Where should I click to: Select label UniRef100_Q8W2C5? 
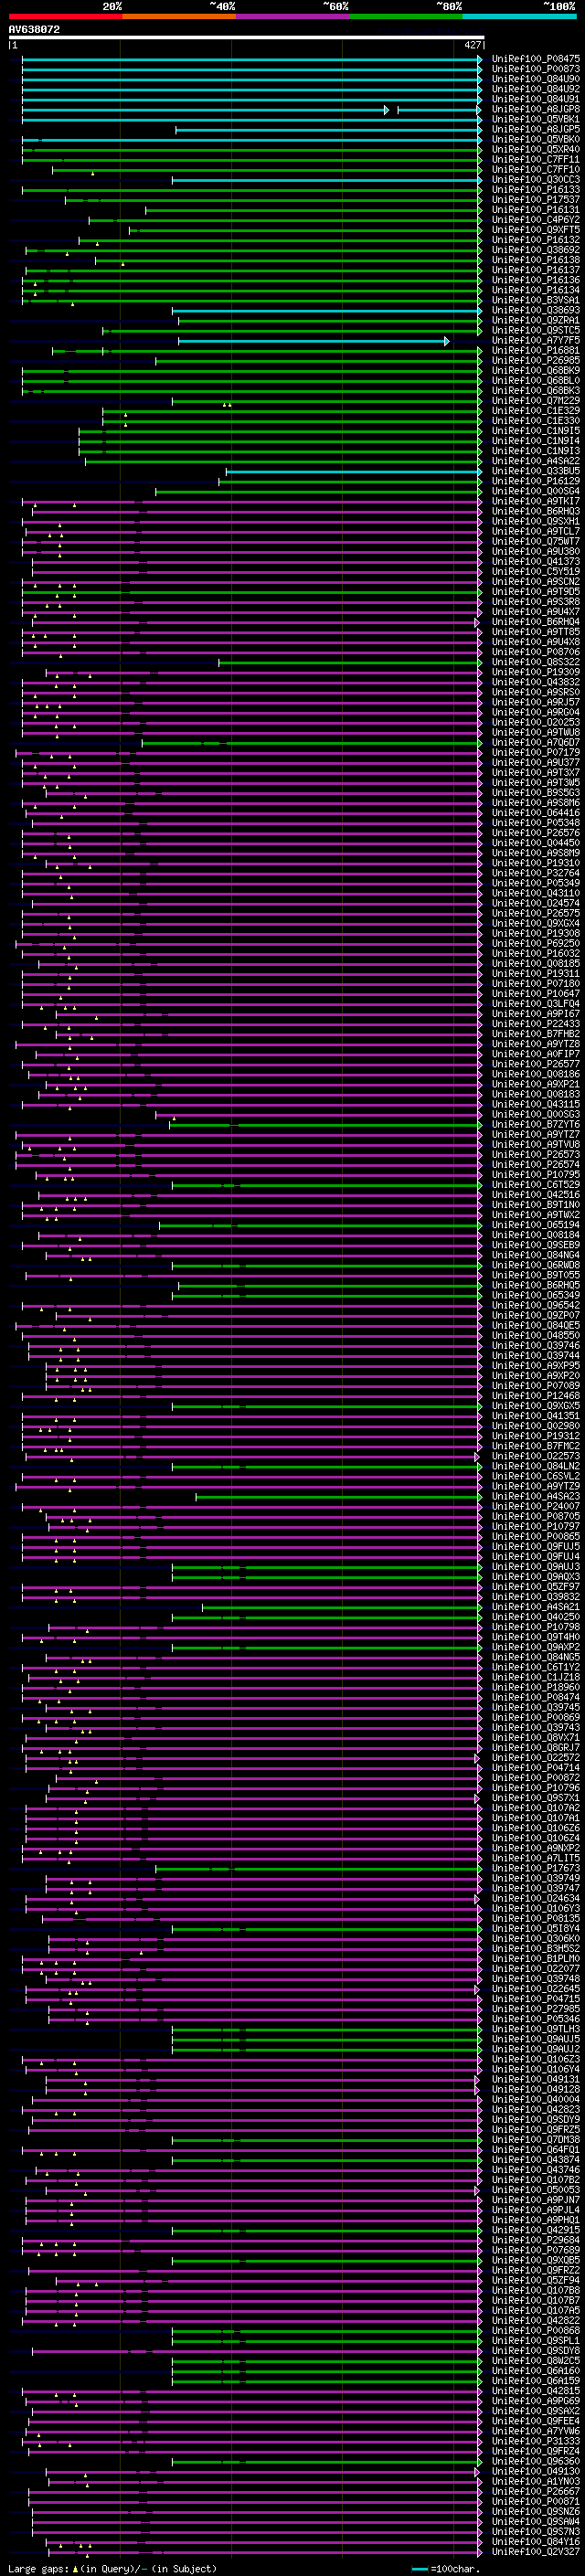tap(536, 2360)
